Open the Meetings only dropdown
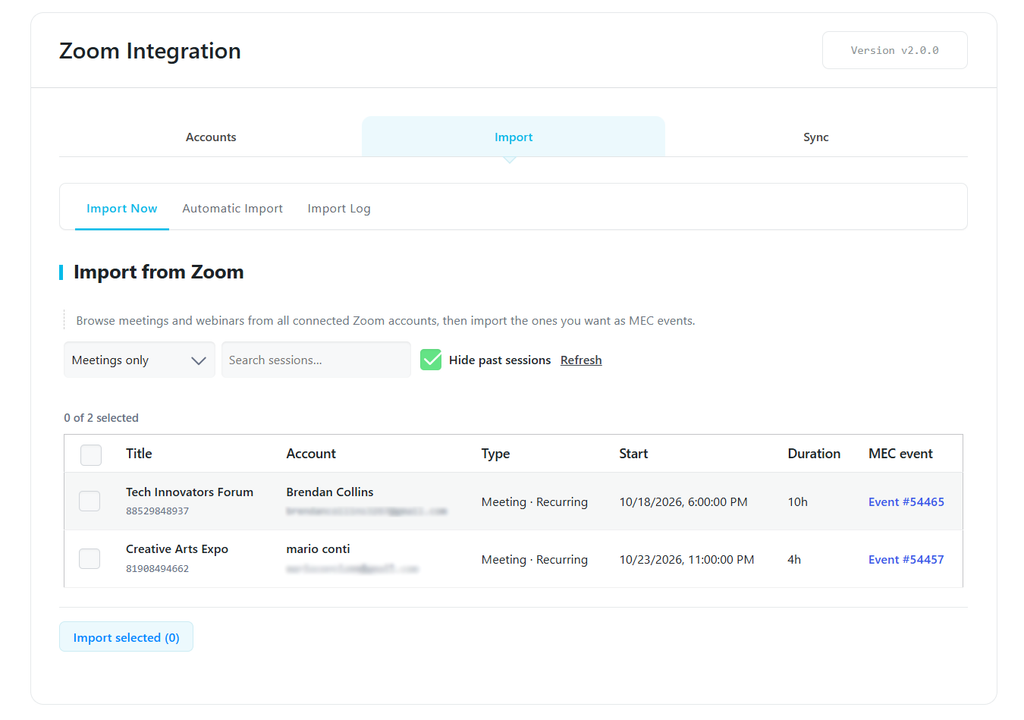Viewport: 1024px width, 720px height. pos(139,360)
